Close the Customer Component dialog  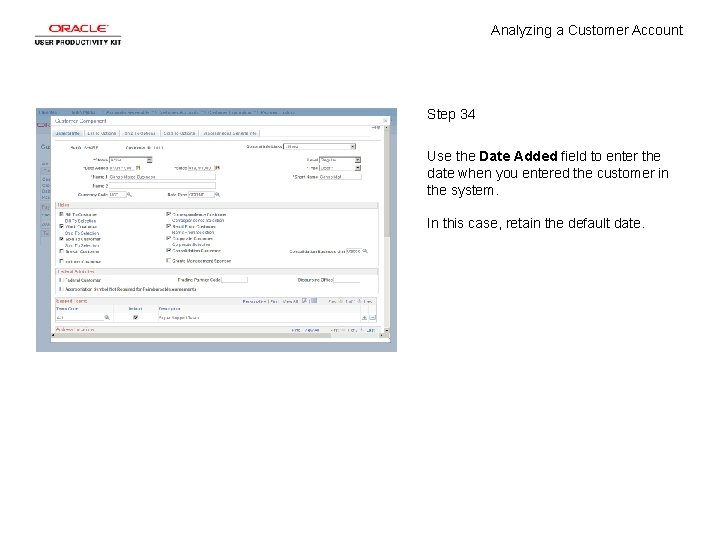pos(385,121)
